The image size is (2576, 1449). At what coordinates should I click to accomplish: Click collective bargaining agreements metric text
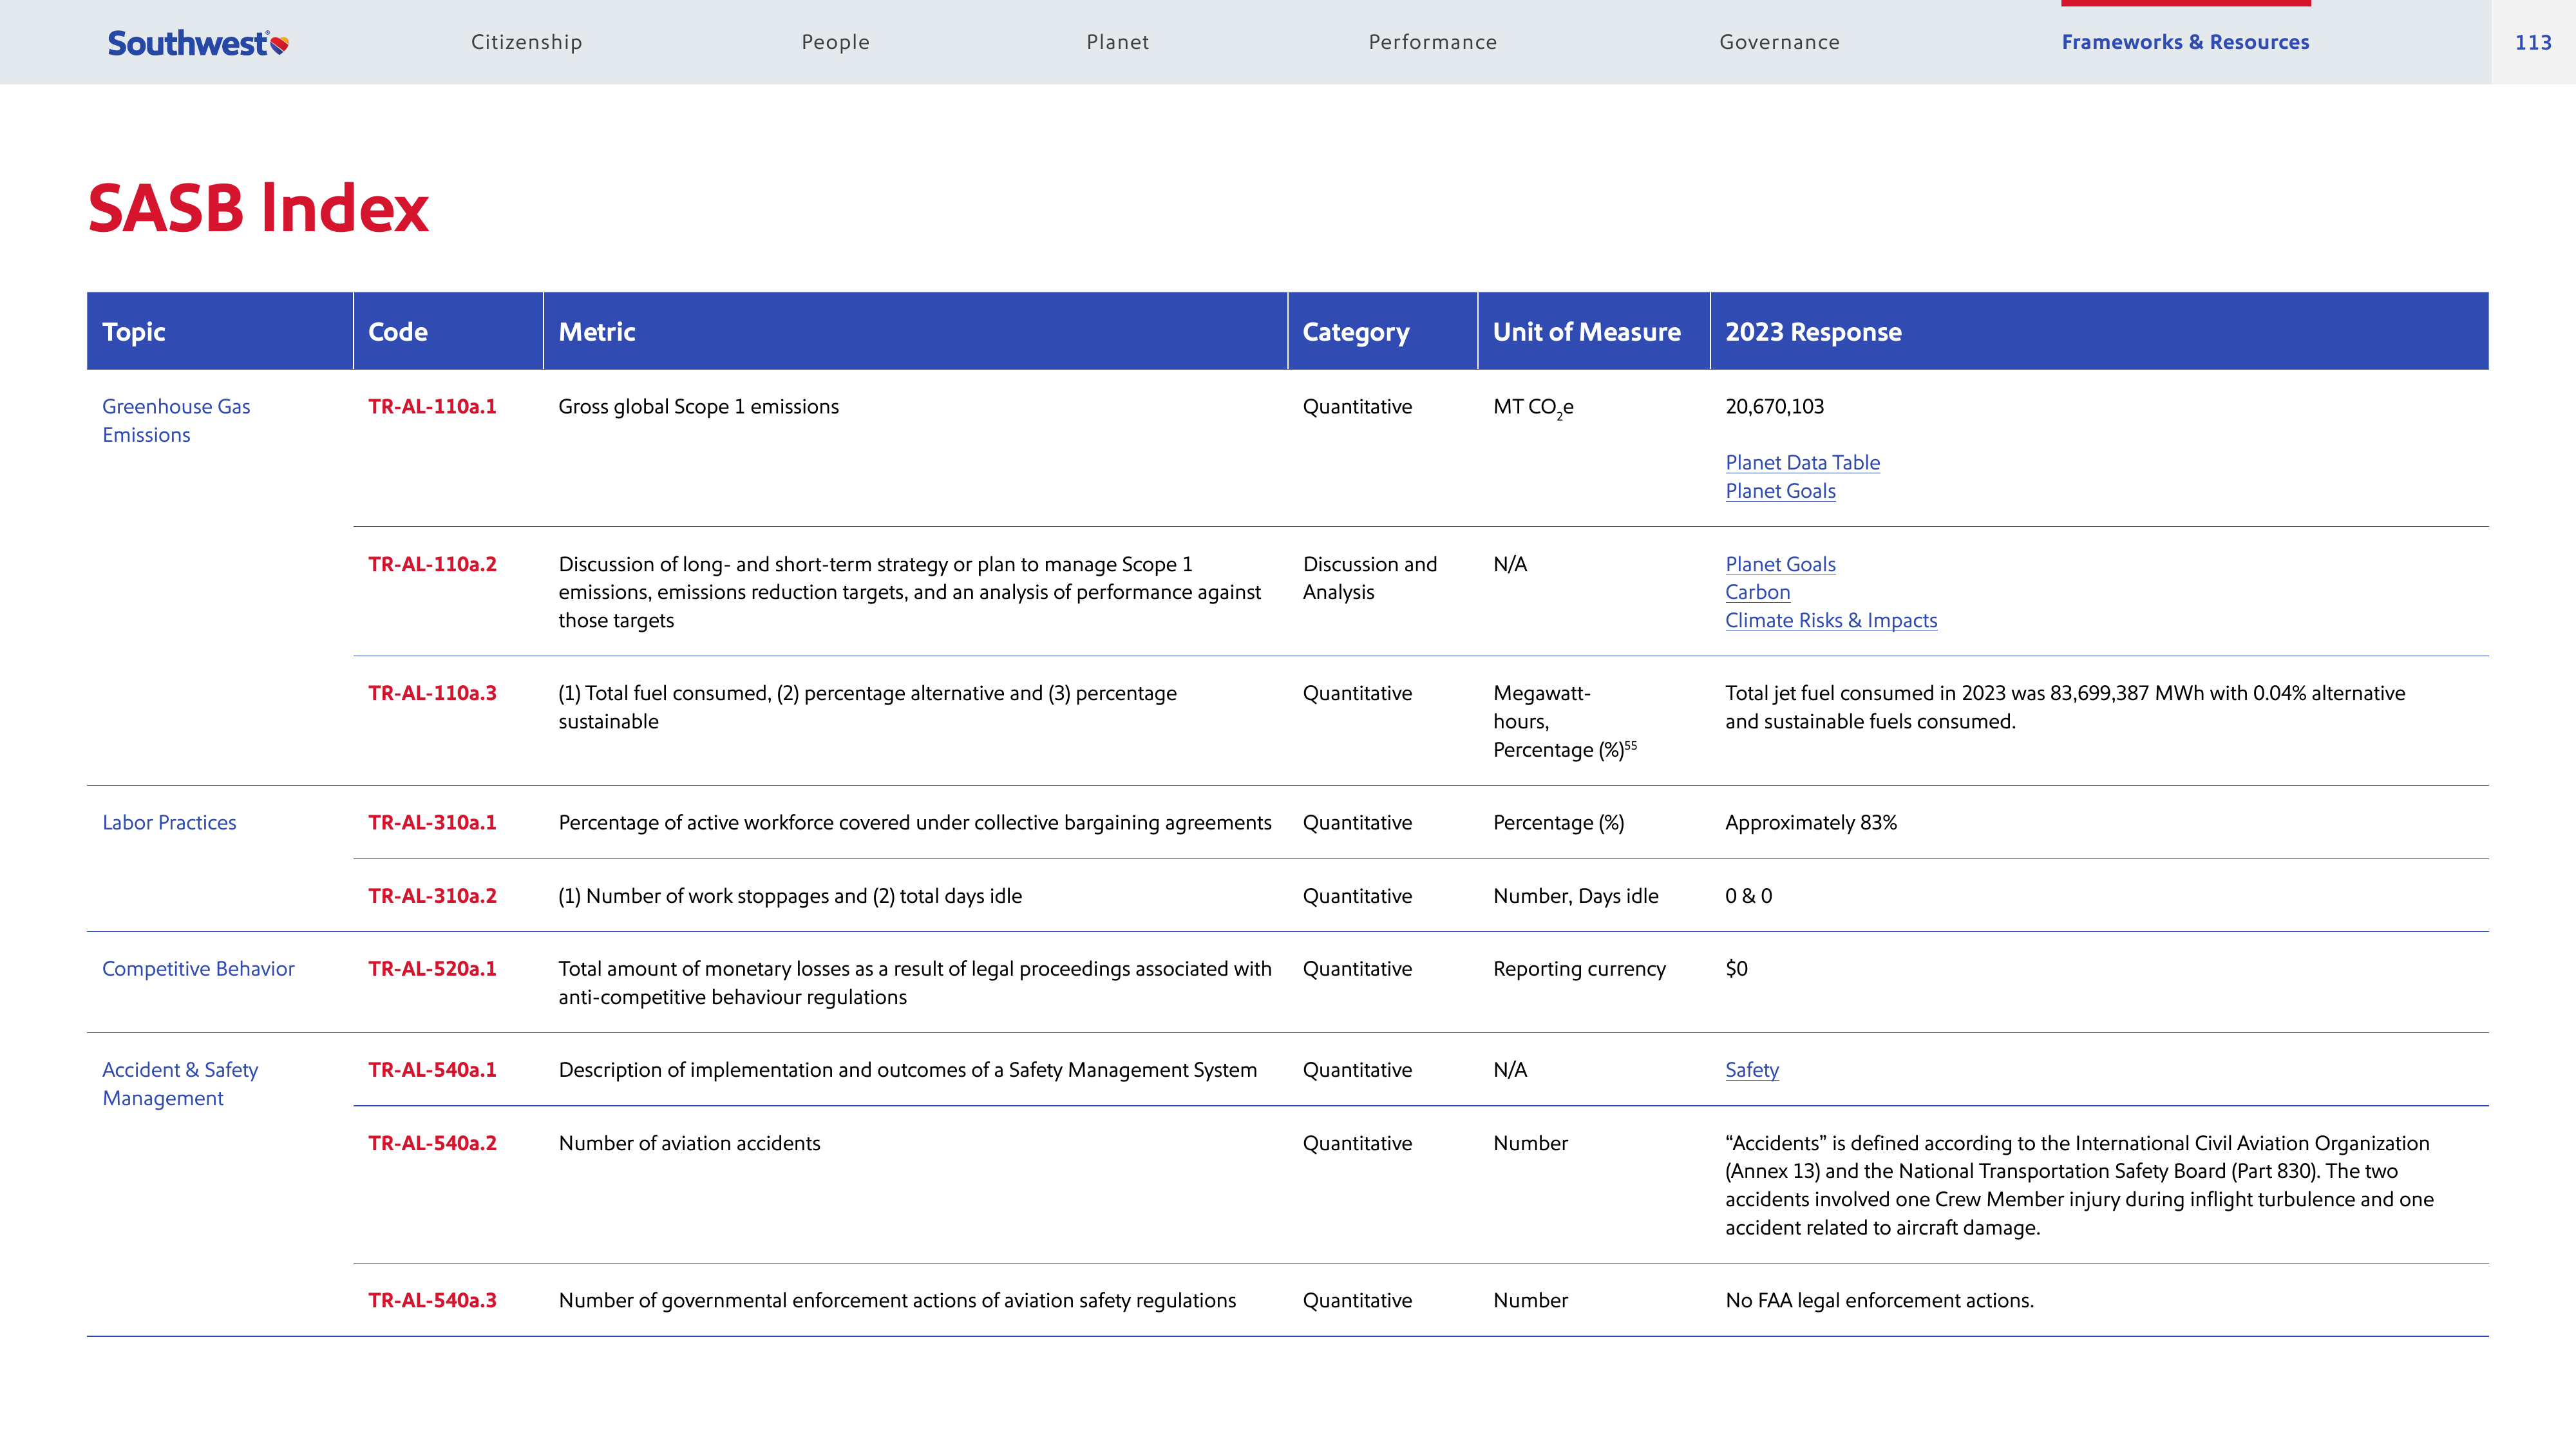tap(915, 822)
